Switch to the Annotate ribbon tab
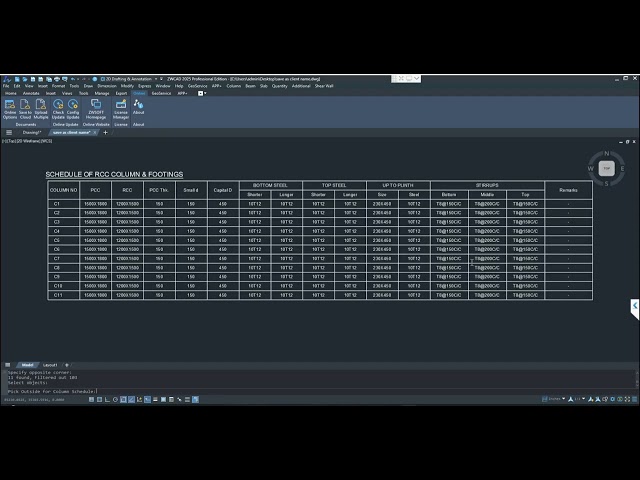Image resolution: width=640 pixels, height=480 pixels. [31, 93]
